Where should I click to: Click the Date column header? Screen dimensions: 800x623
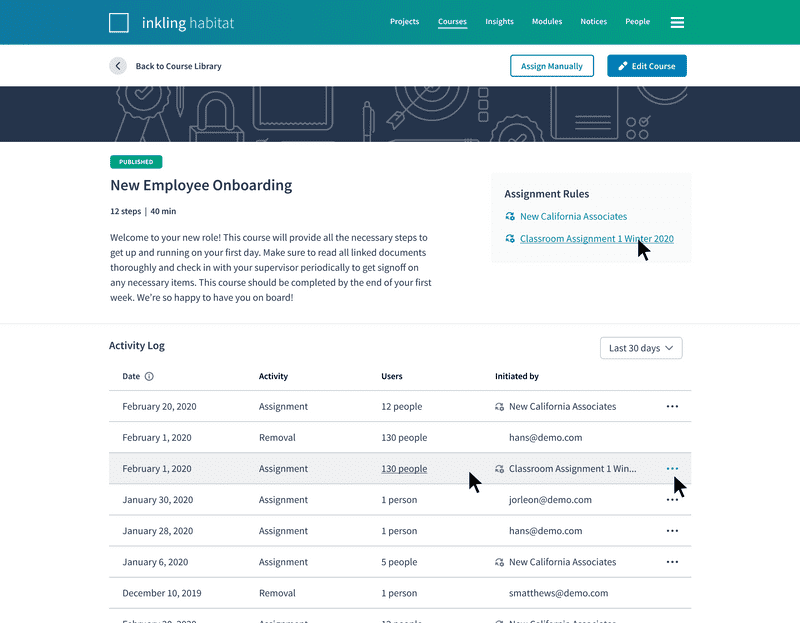(x=131, y=377)
